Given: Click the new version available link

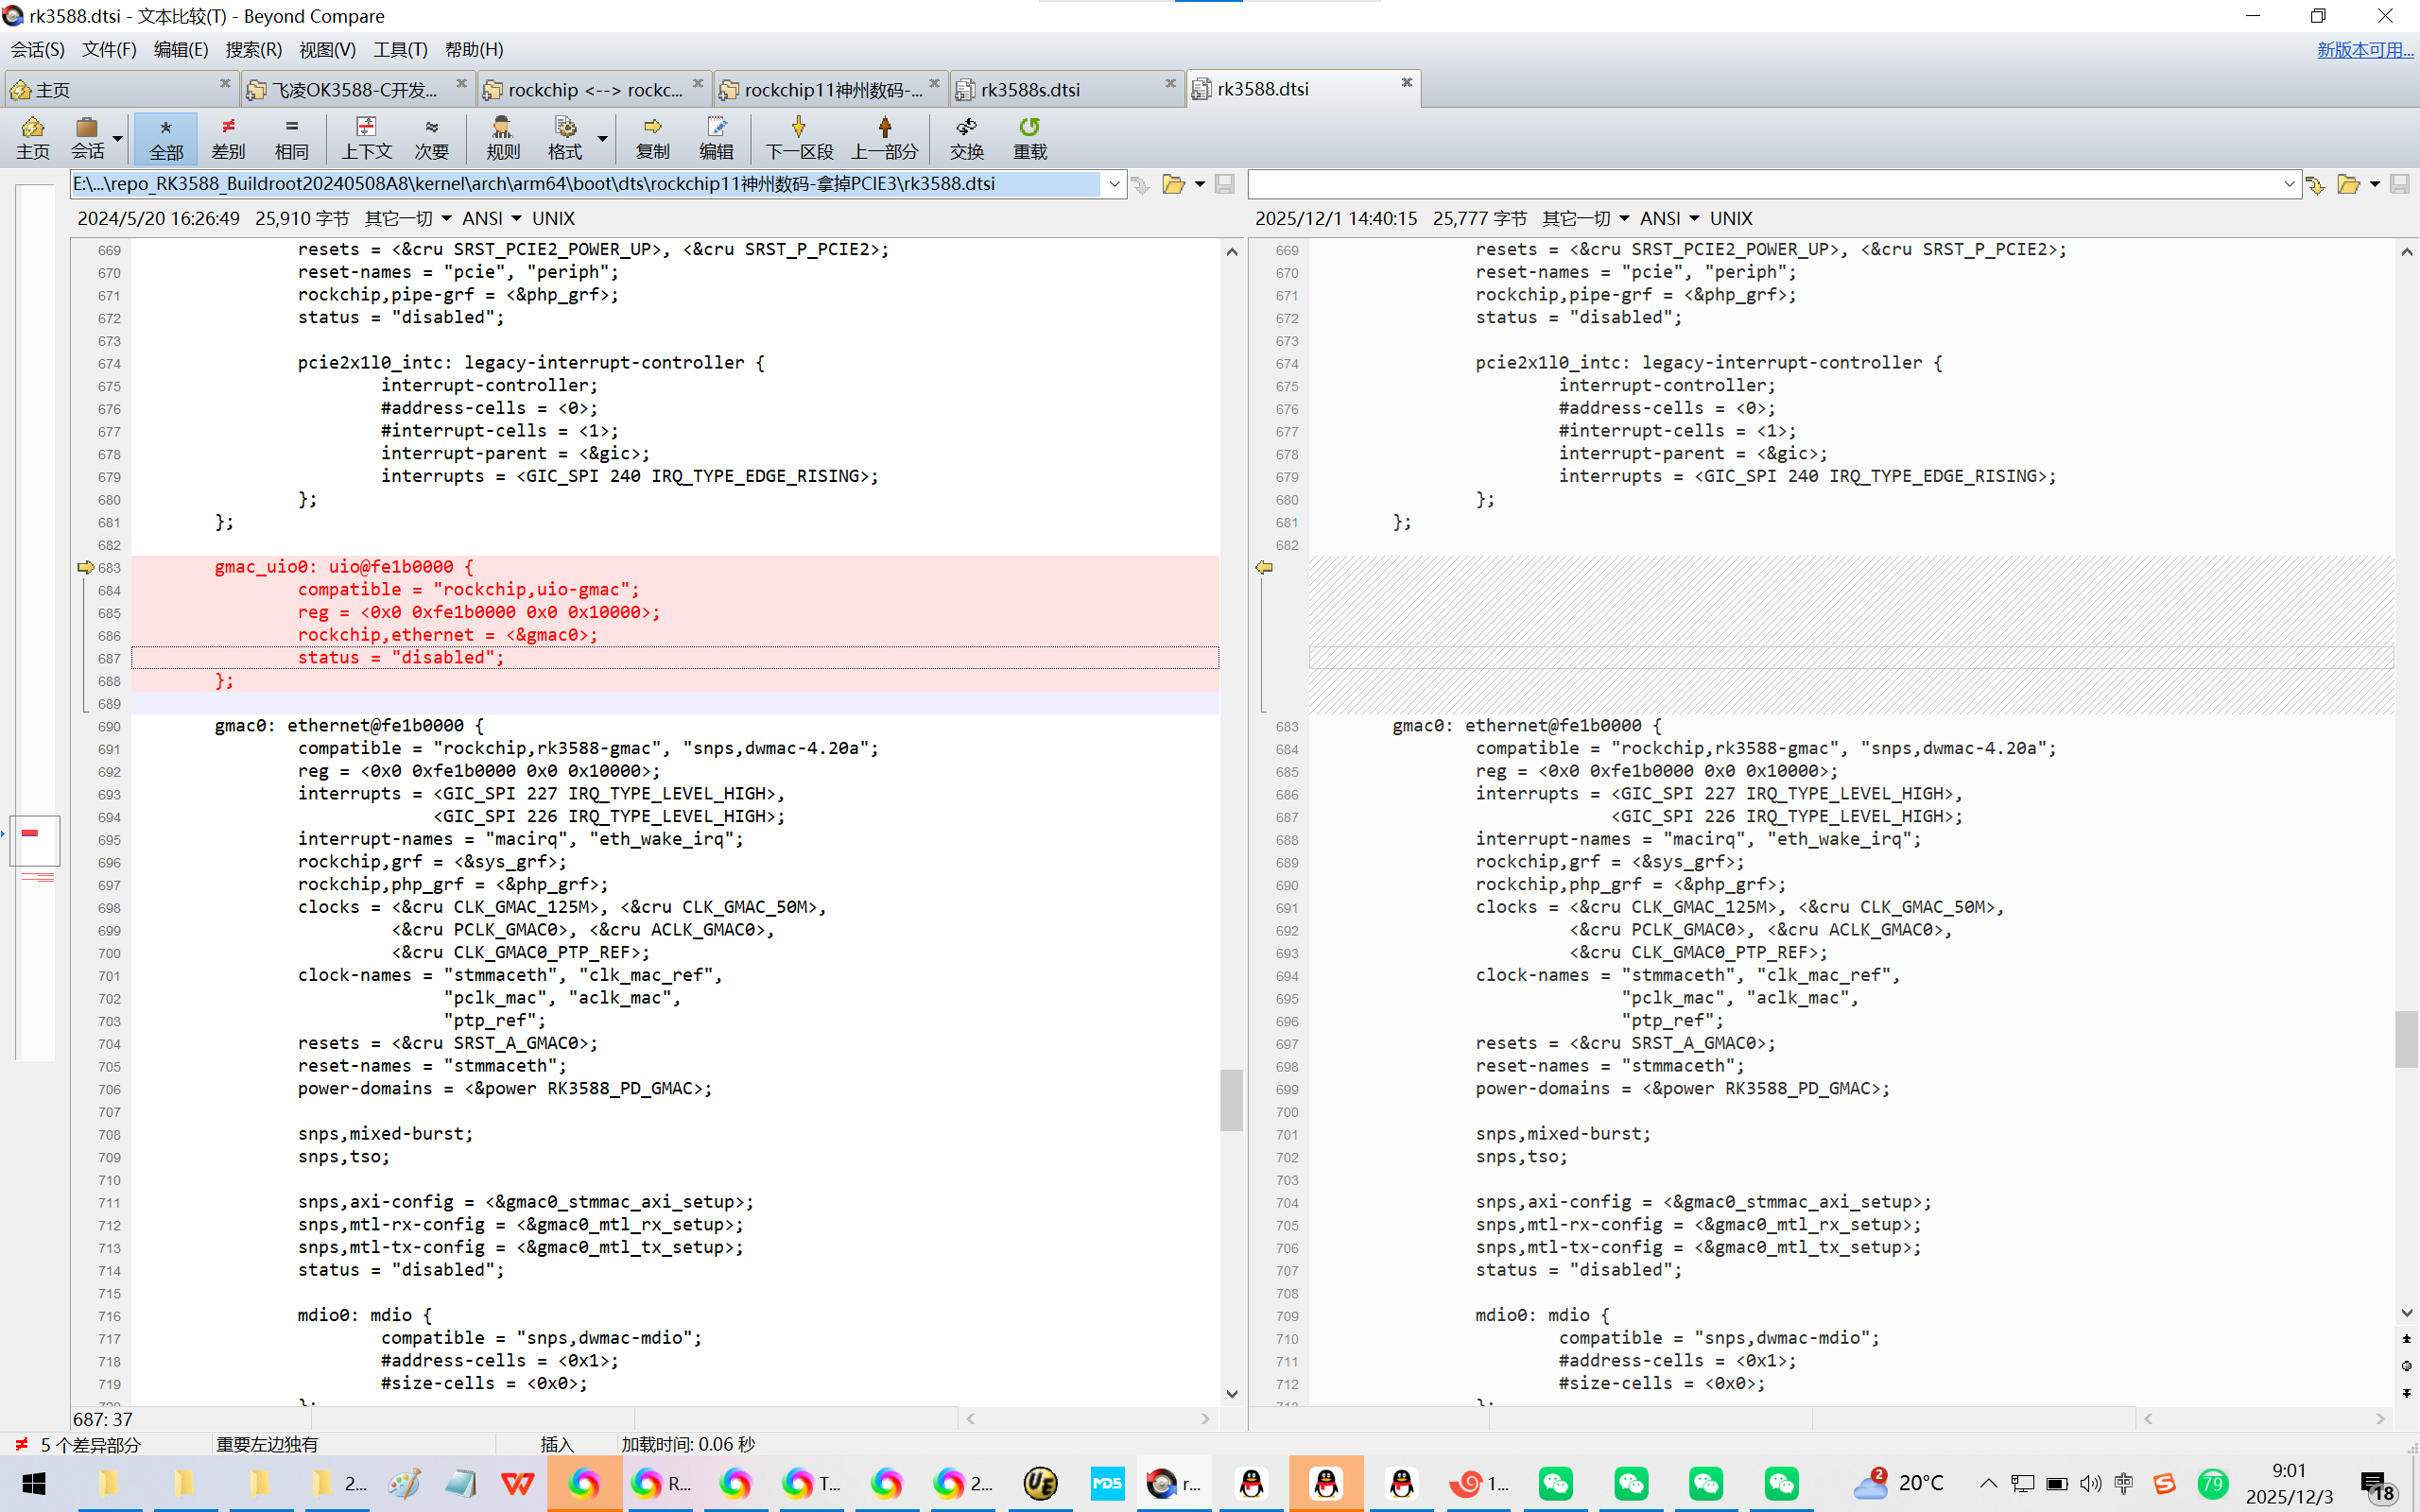Looking at the screenshot, I should coord(2364,49).
